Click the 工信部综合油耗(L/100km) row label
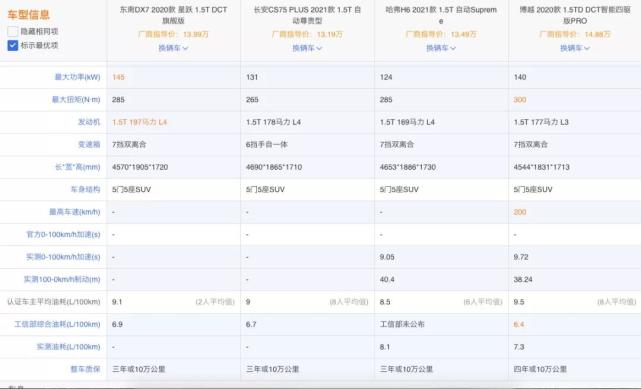The image size is (641, 389). coord(57,324)
